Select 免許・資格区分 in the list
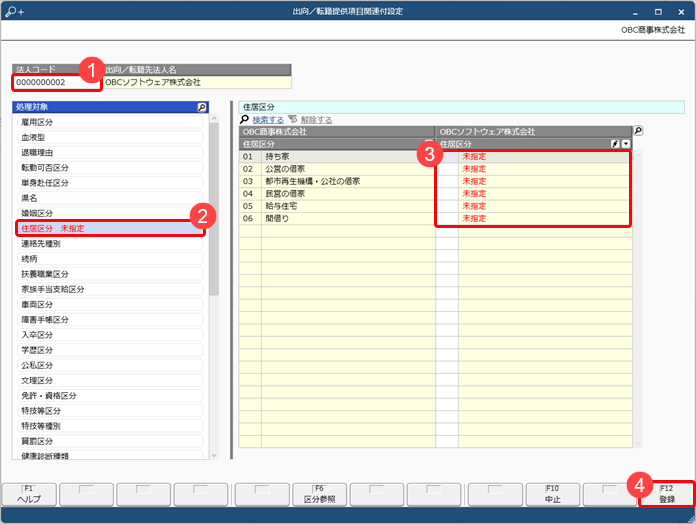 point(110,395)
